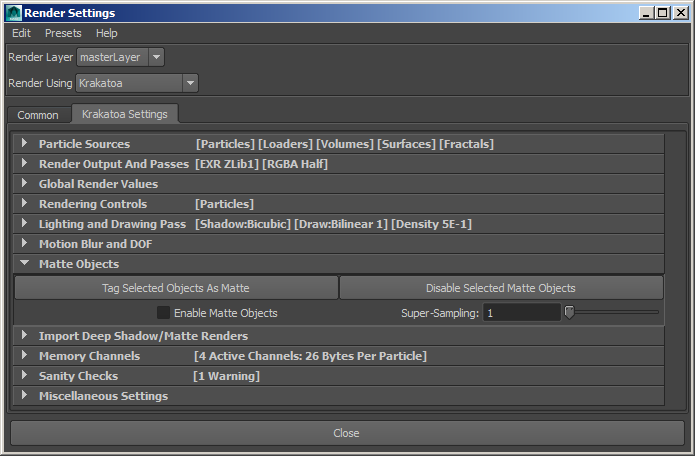Click the [Shadow:Bicubic] lighting summary text
The width and height of the screenshot is (695, 456).
pos(243,224)
